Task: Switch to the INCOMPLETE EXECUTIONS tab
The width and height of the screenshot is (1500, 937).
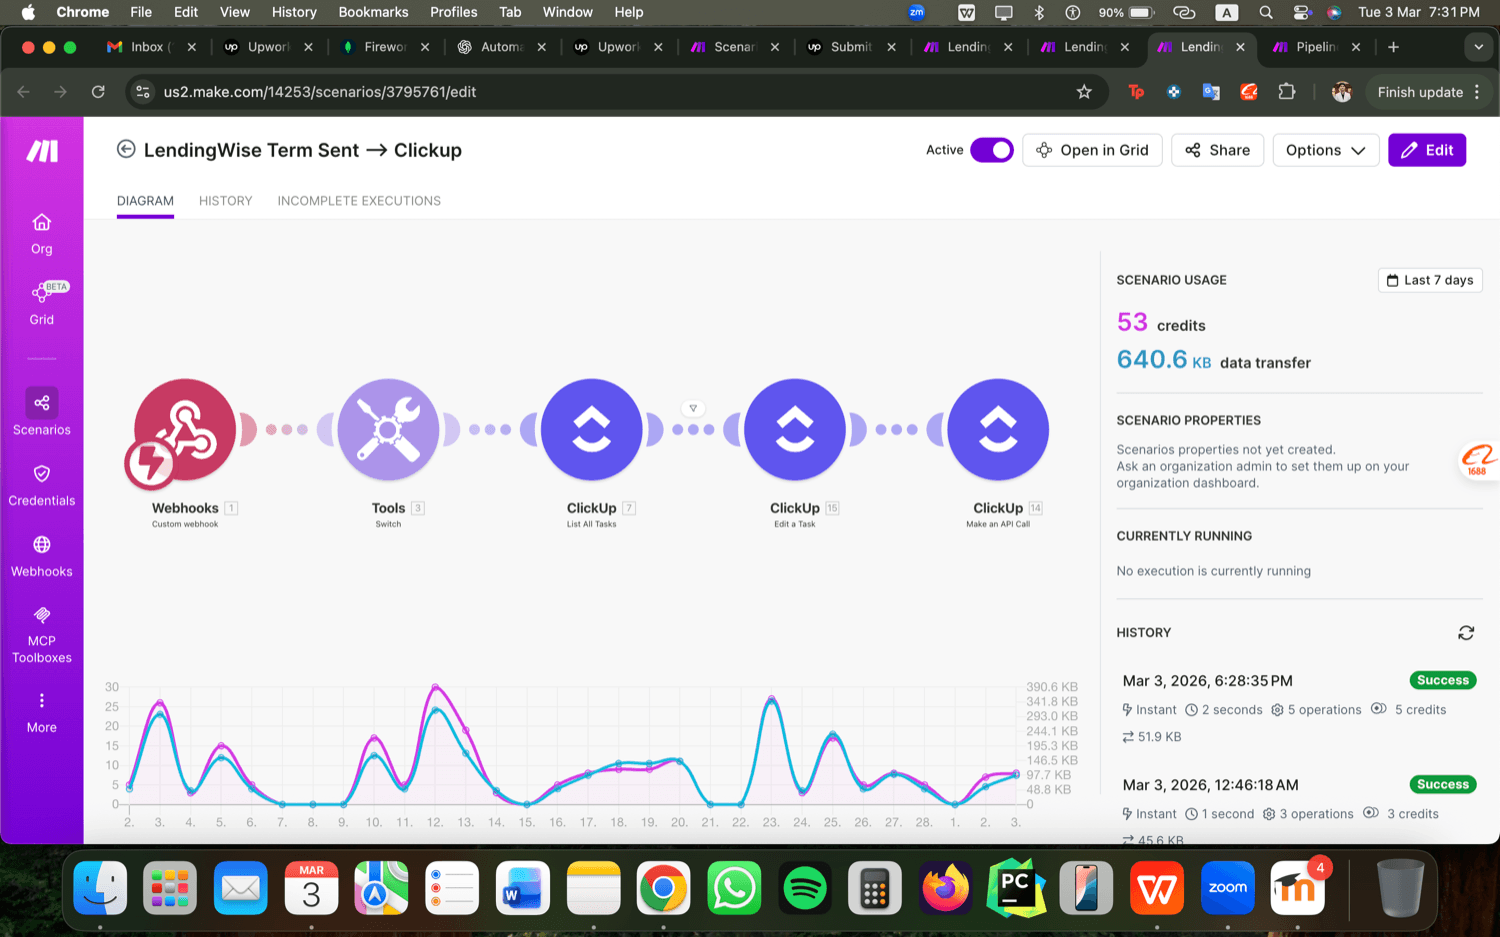Action: [359, 201]
